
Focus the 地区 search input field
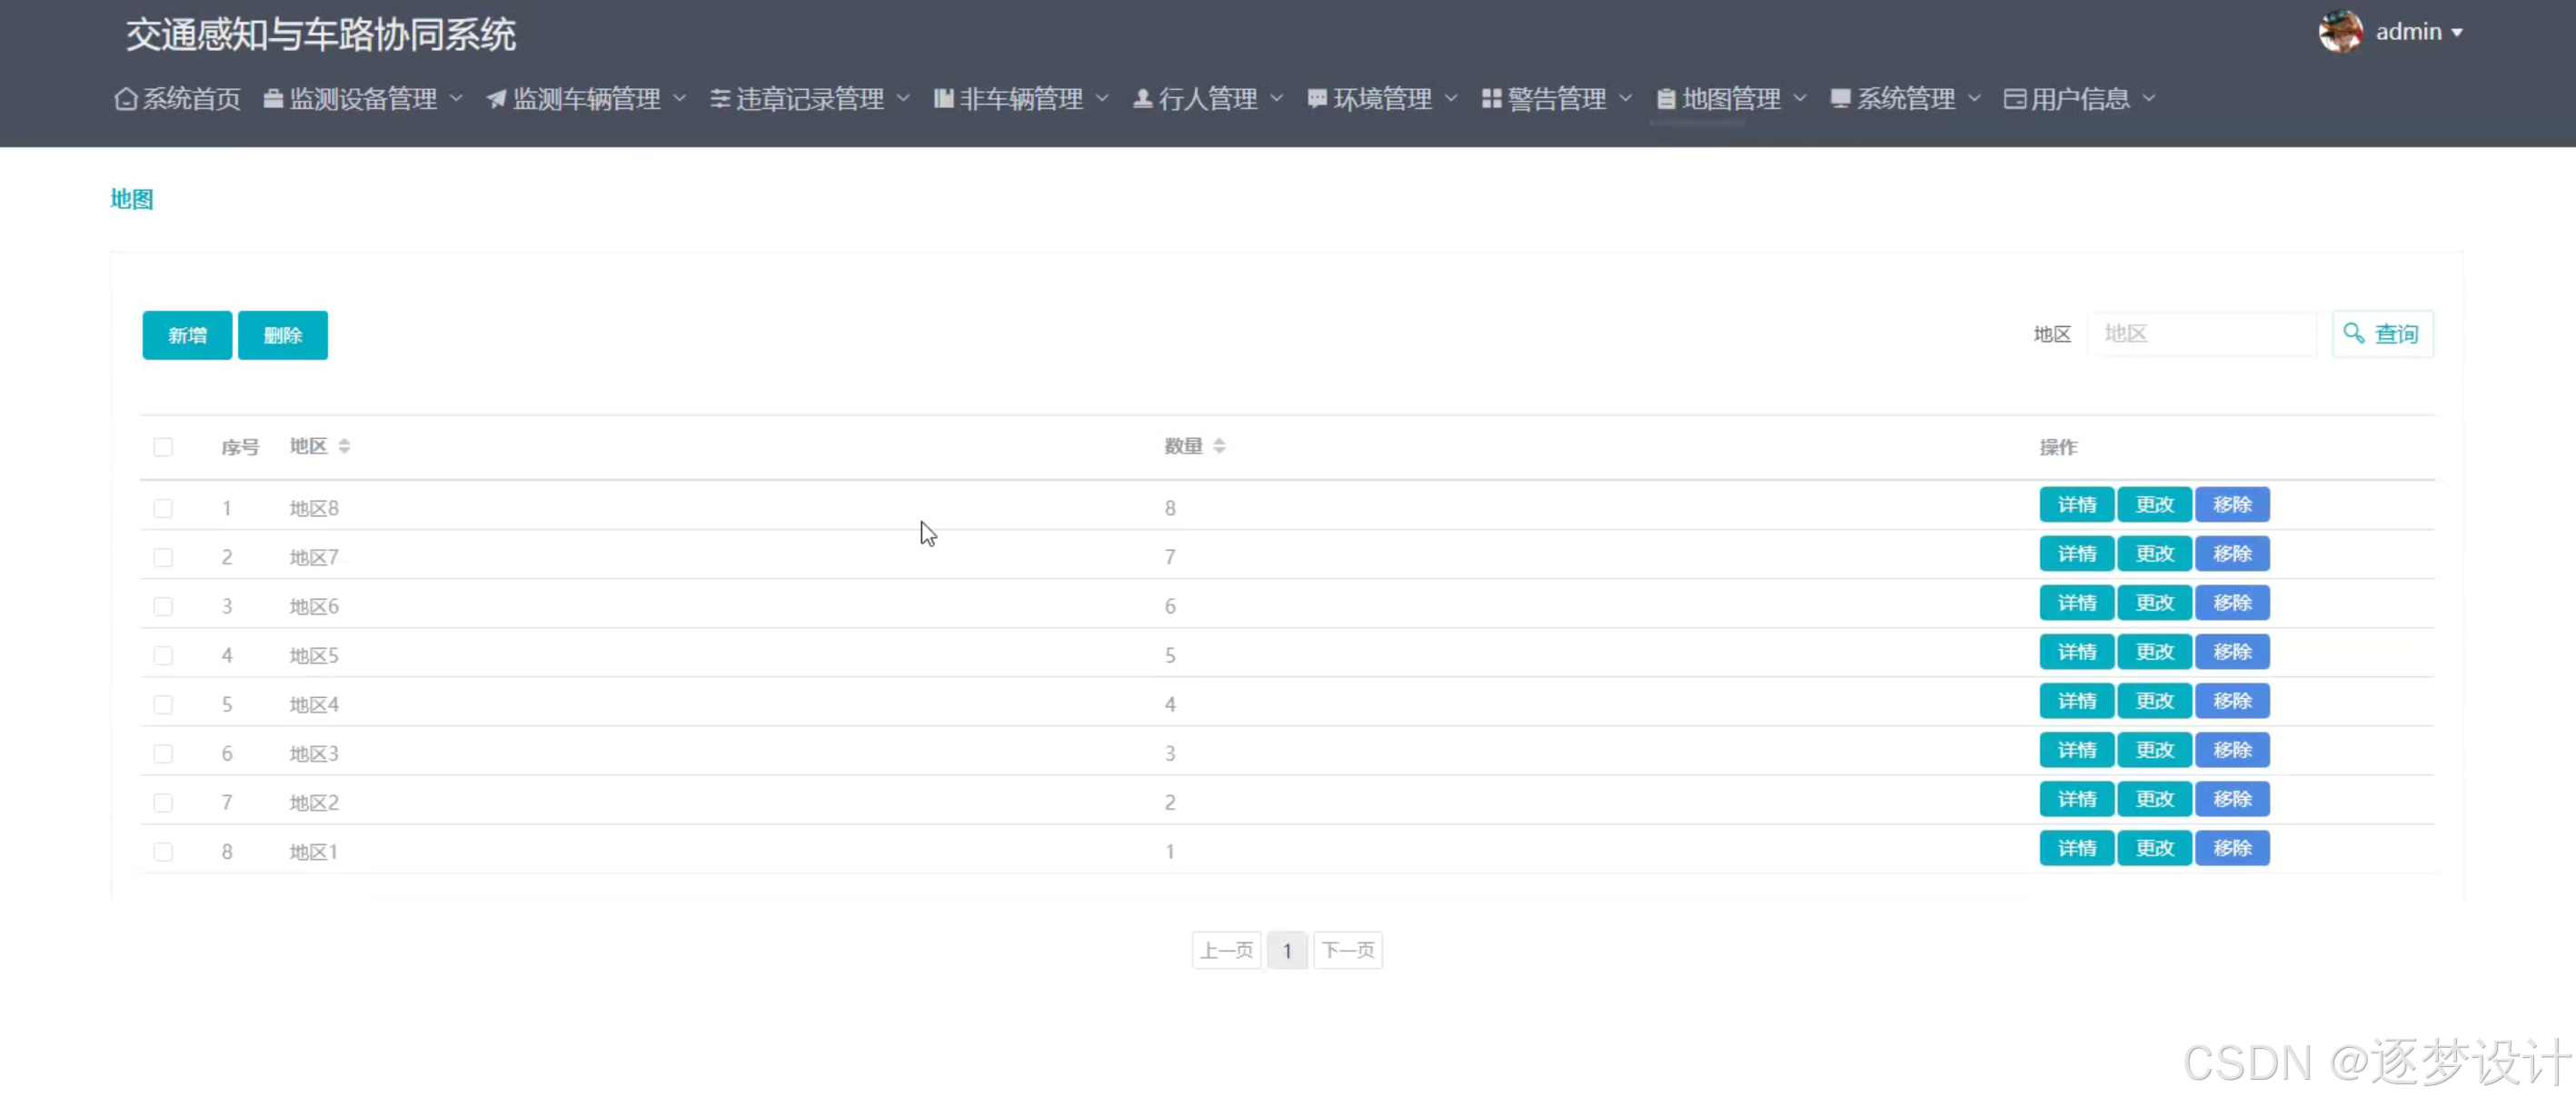click(x=2200, y=334)
